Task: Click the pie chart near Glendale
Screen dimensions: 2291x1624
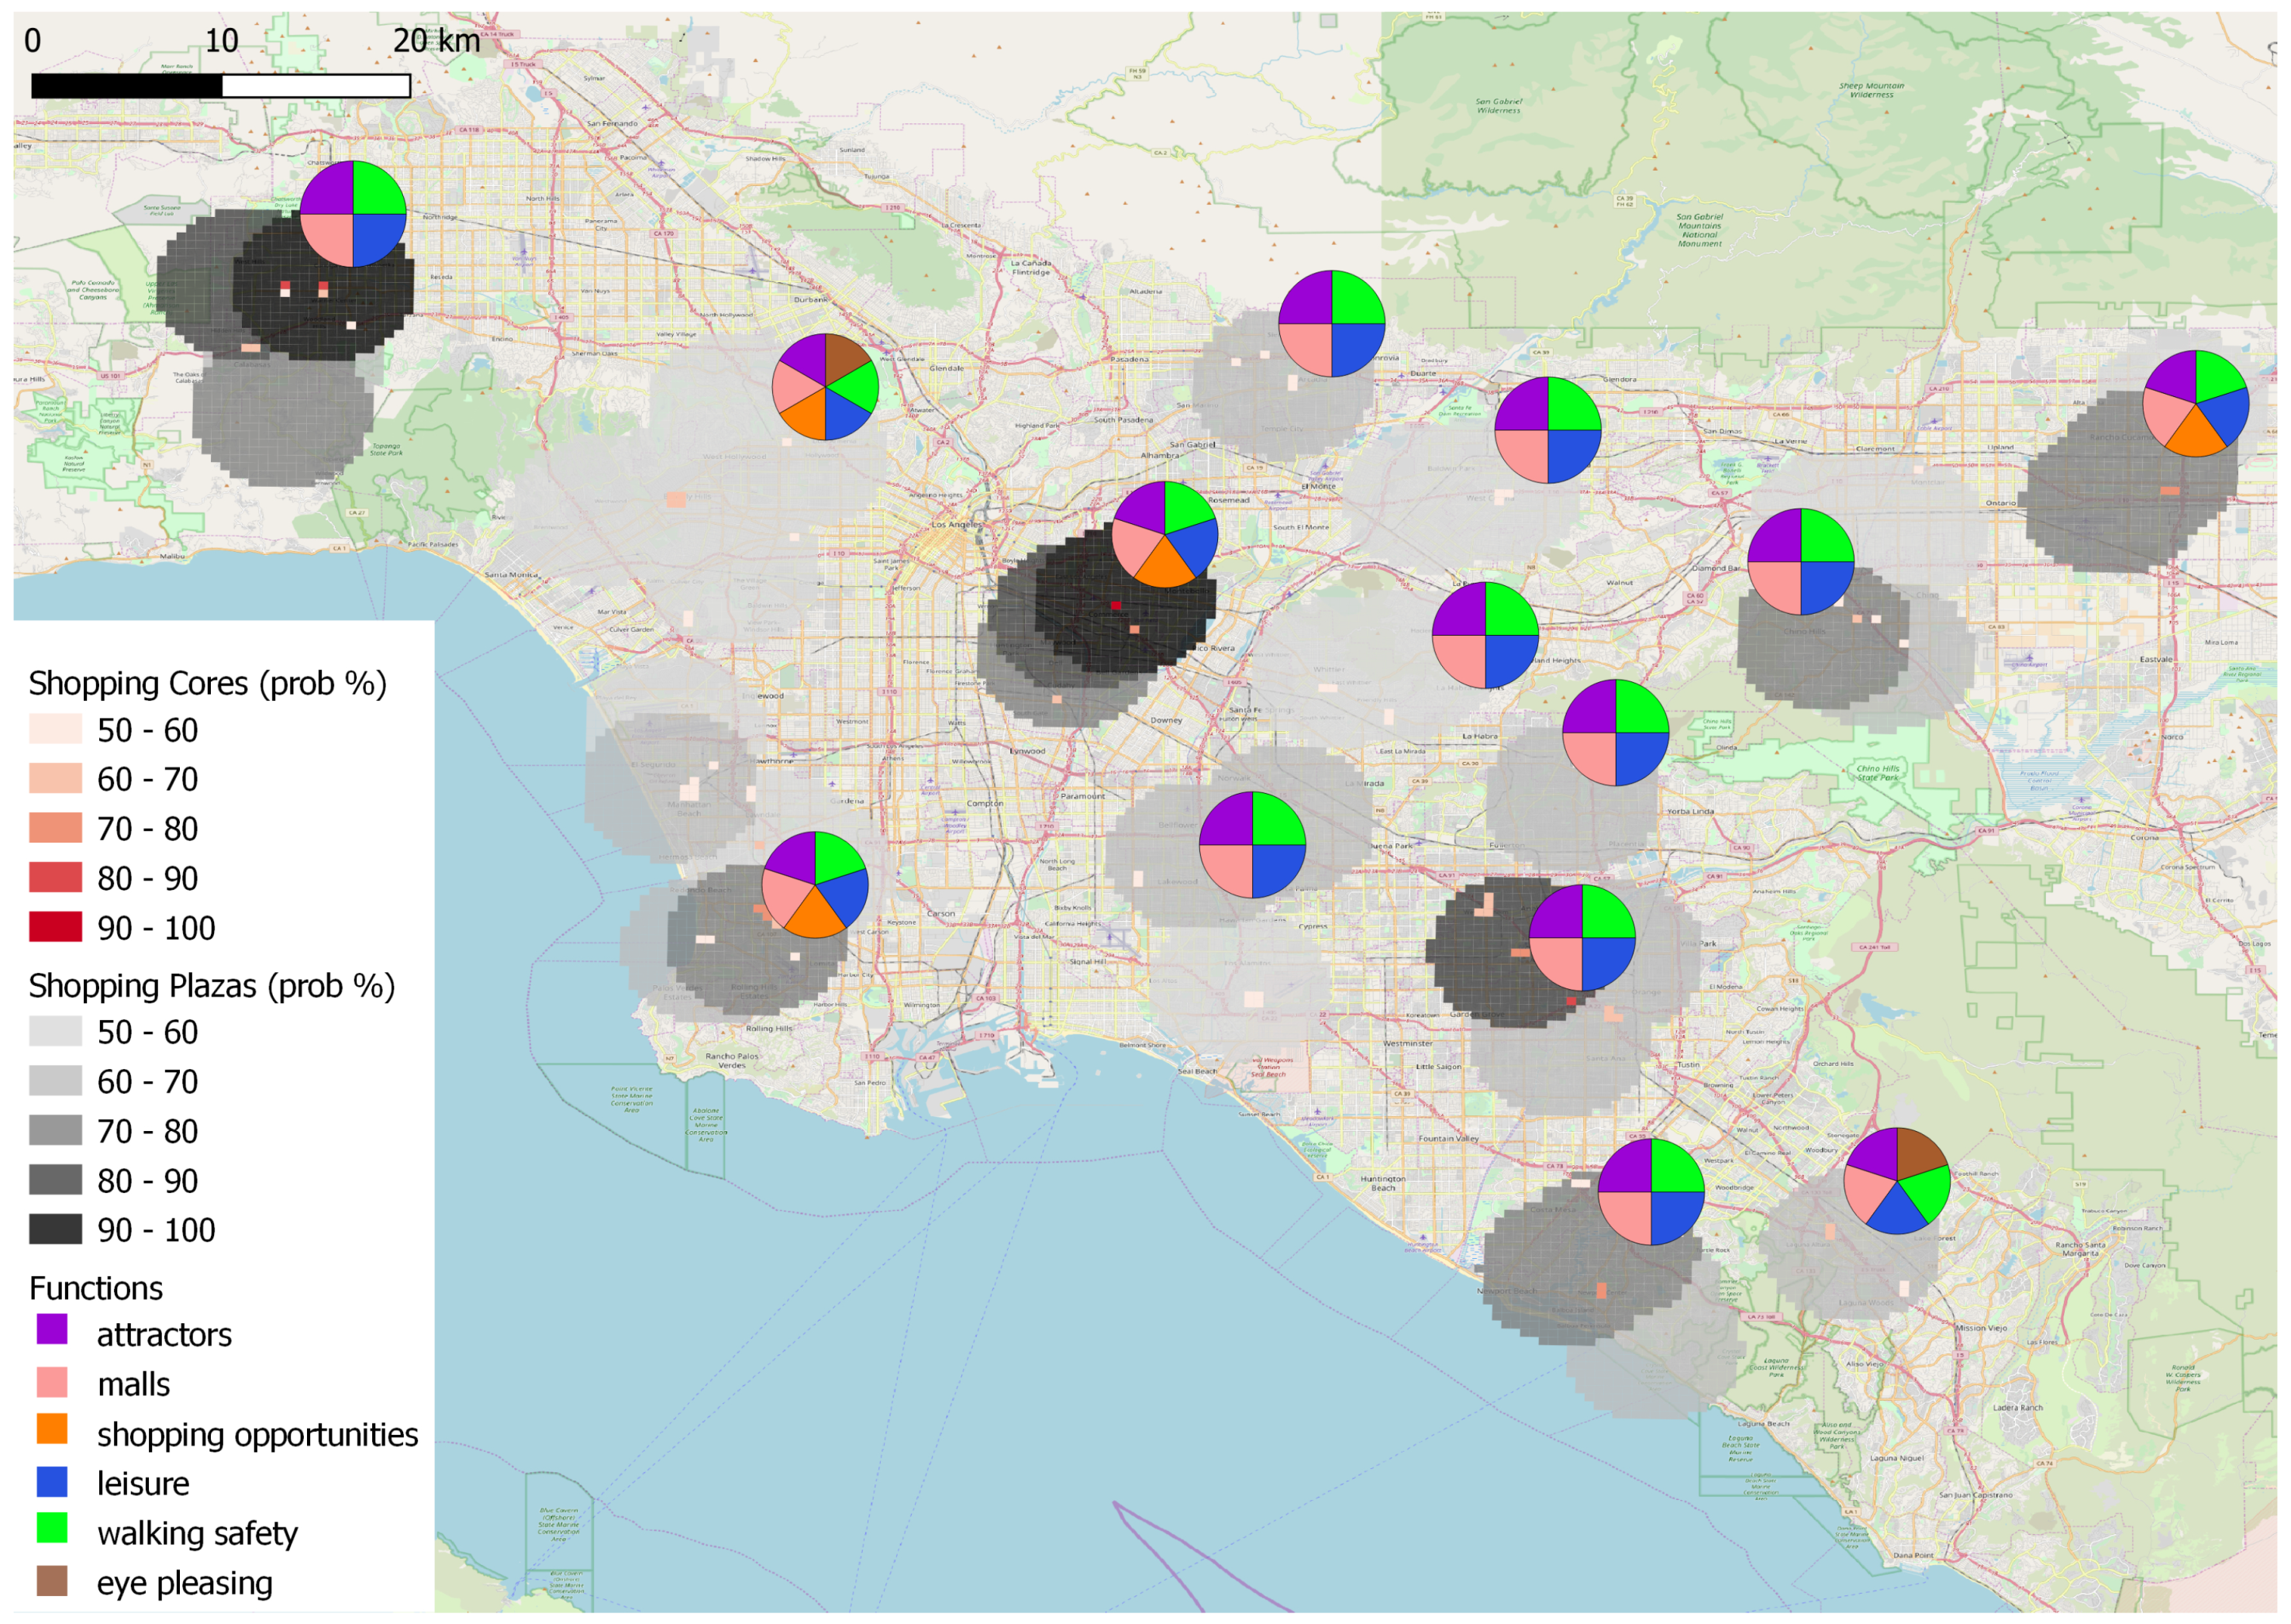Action: (x=825, y=387)
